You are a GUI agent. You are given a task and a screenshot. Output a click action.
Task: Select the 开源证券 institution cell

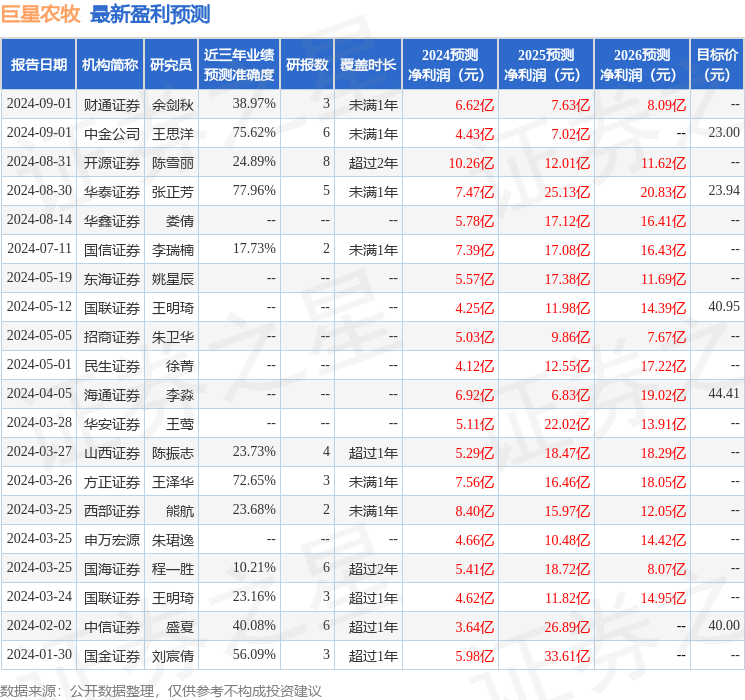[112, 163]
